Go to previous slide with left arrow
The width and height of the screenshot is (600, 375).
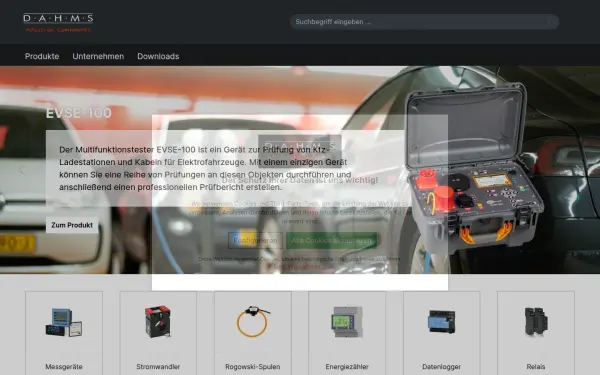(x=21, y=171)
